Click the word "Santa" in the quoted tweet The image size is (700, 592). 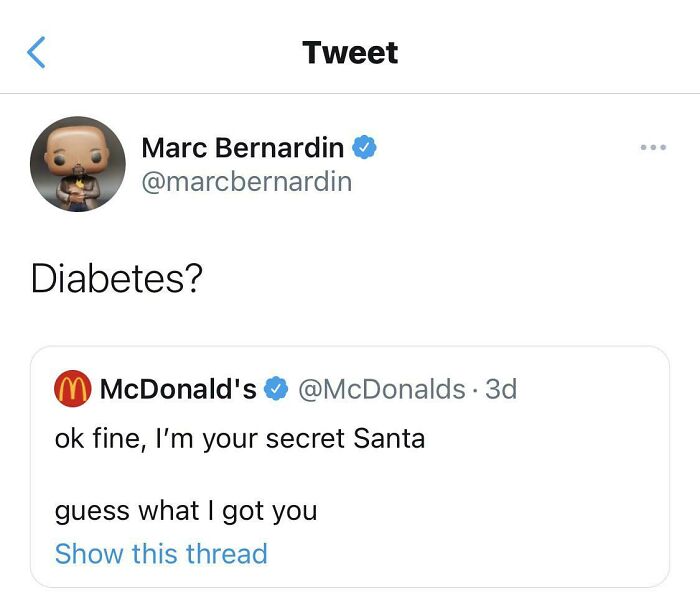(x=389, y=438)
